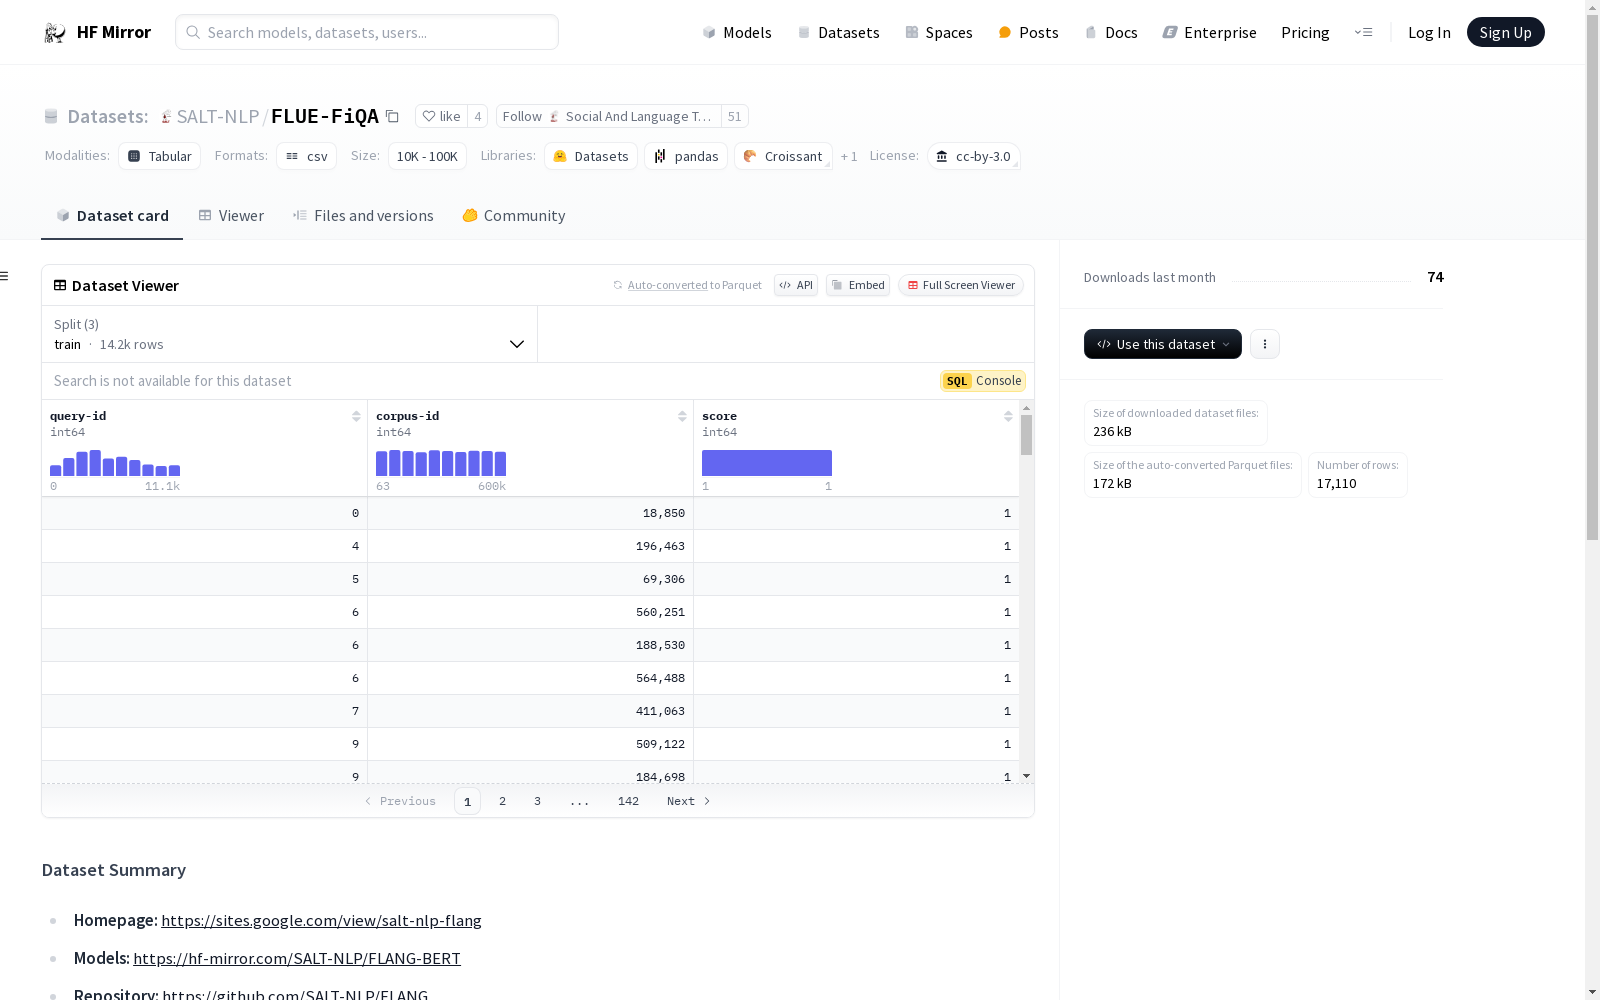1600x1000 pixels.
Task: Open the Community tab
Action: pos(514,216)
